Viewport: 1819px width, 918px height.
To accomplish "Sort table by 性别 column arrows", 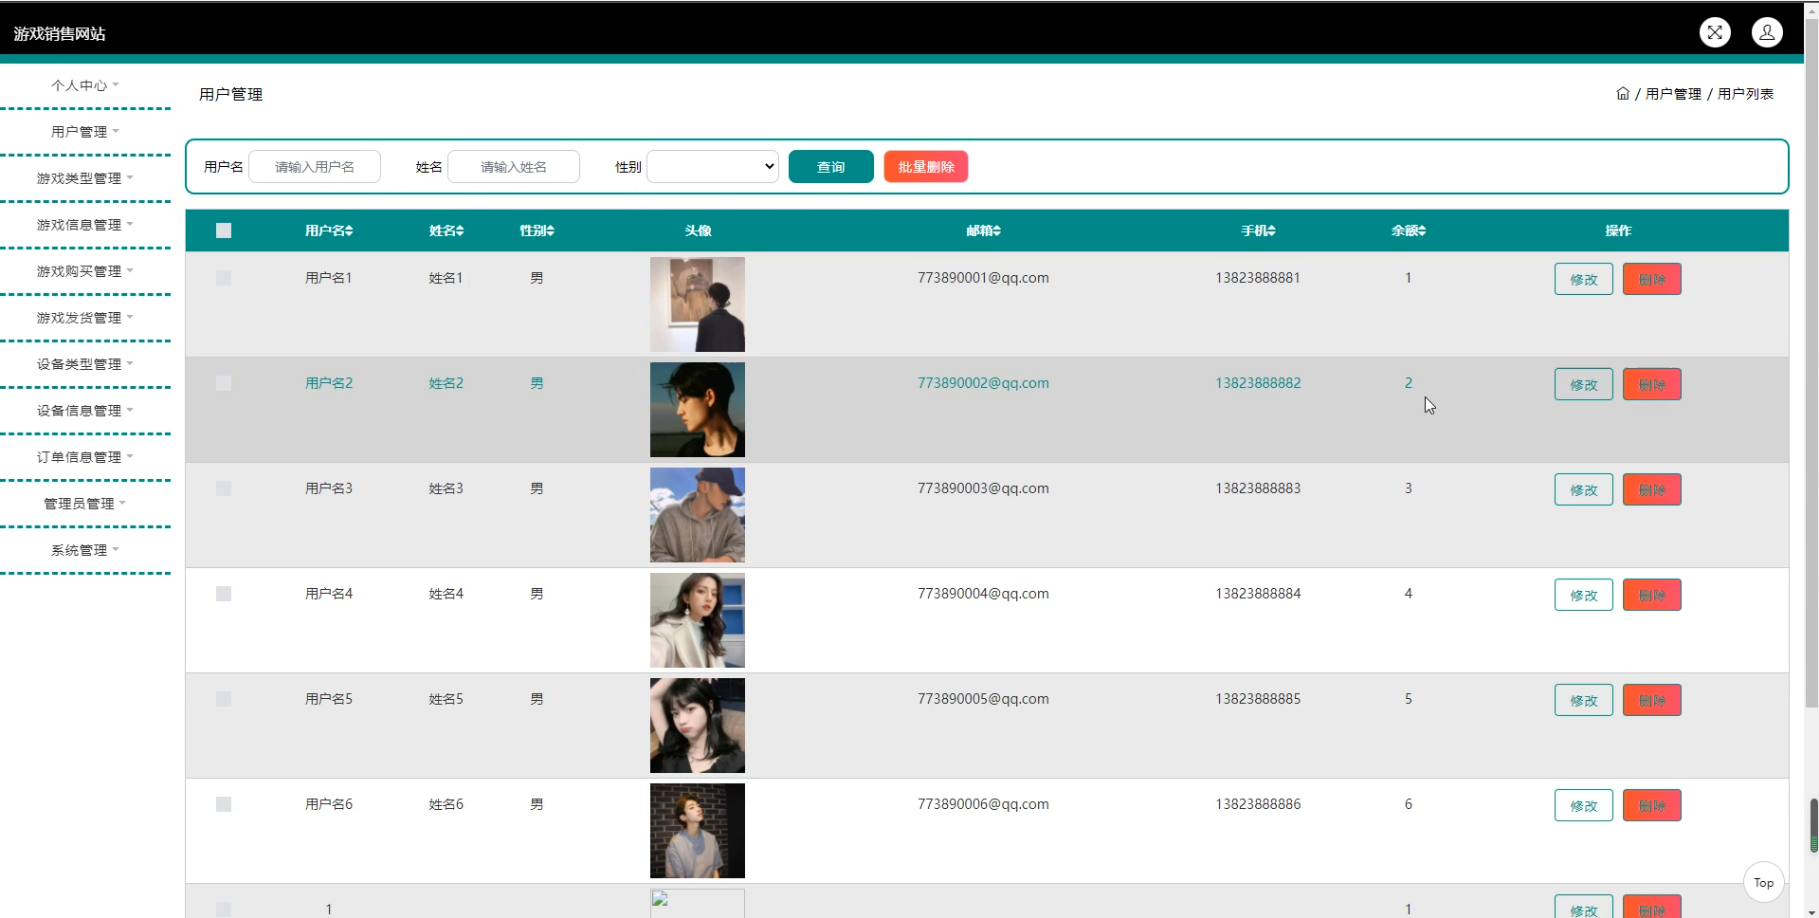I will tap(550, 231).
